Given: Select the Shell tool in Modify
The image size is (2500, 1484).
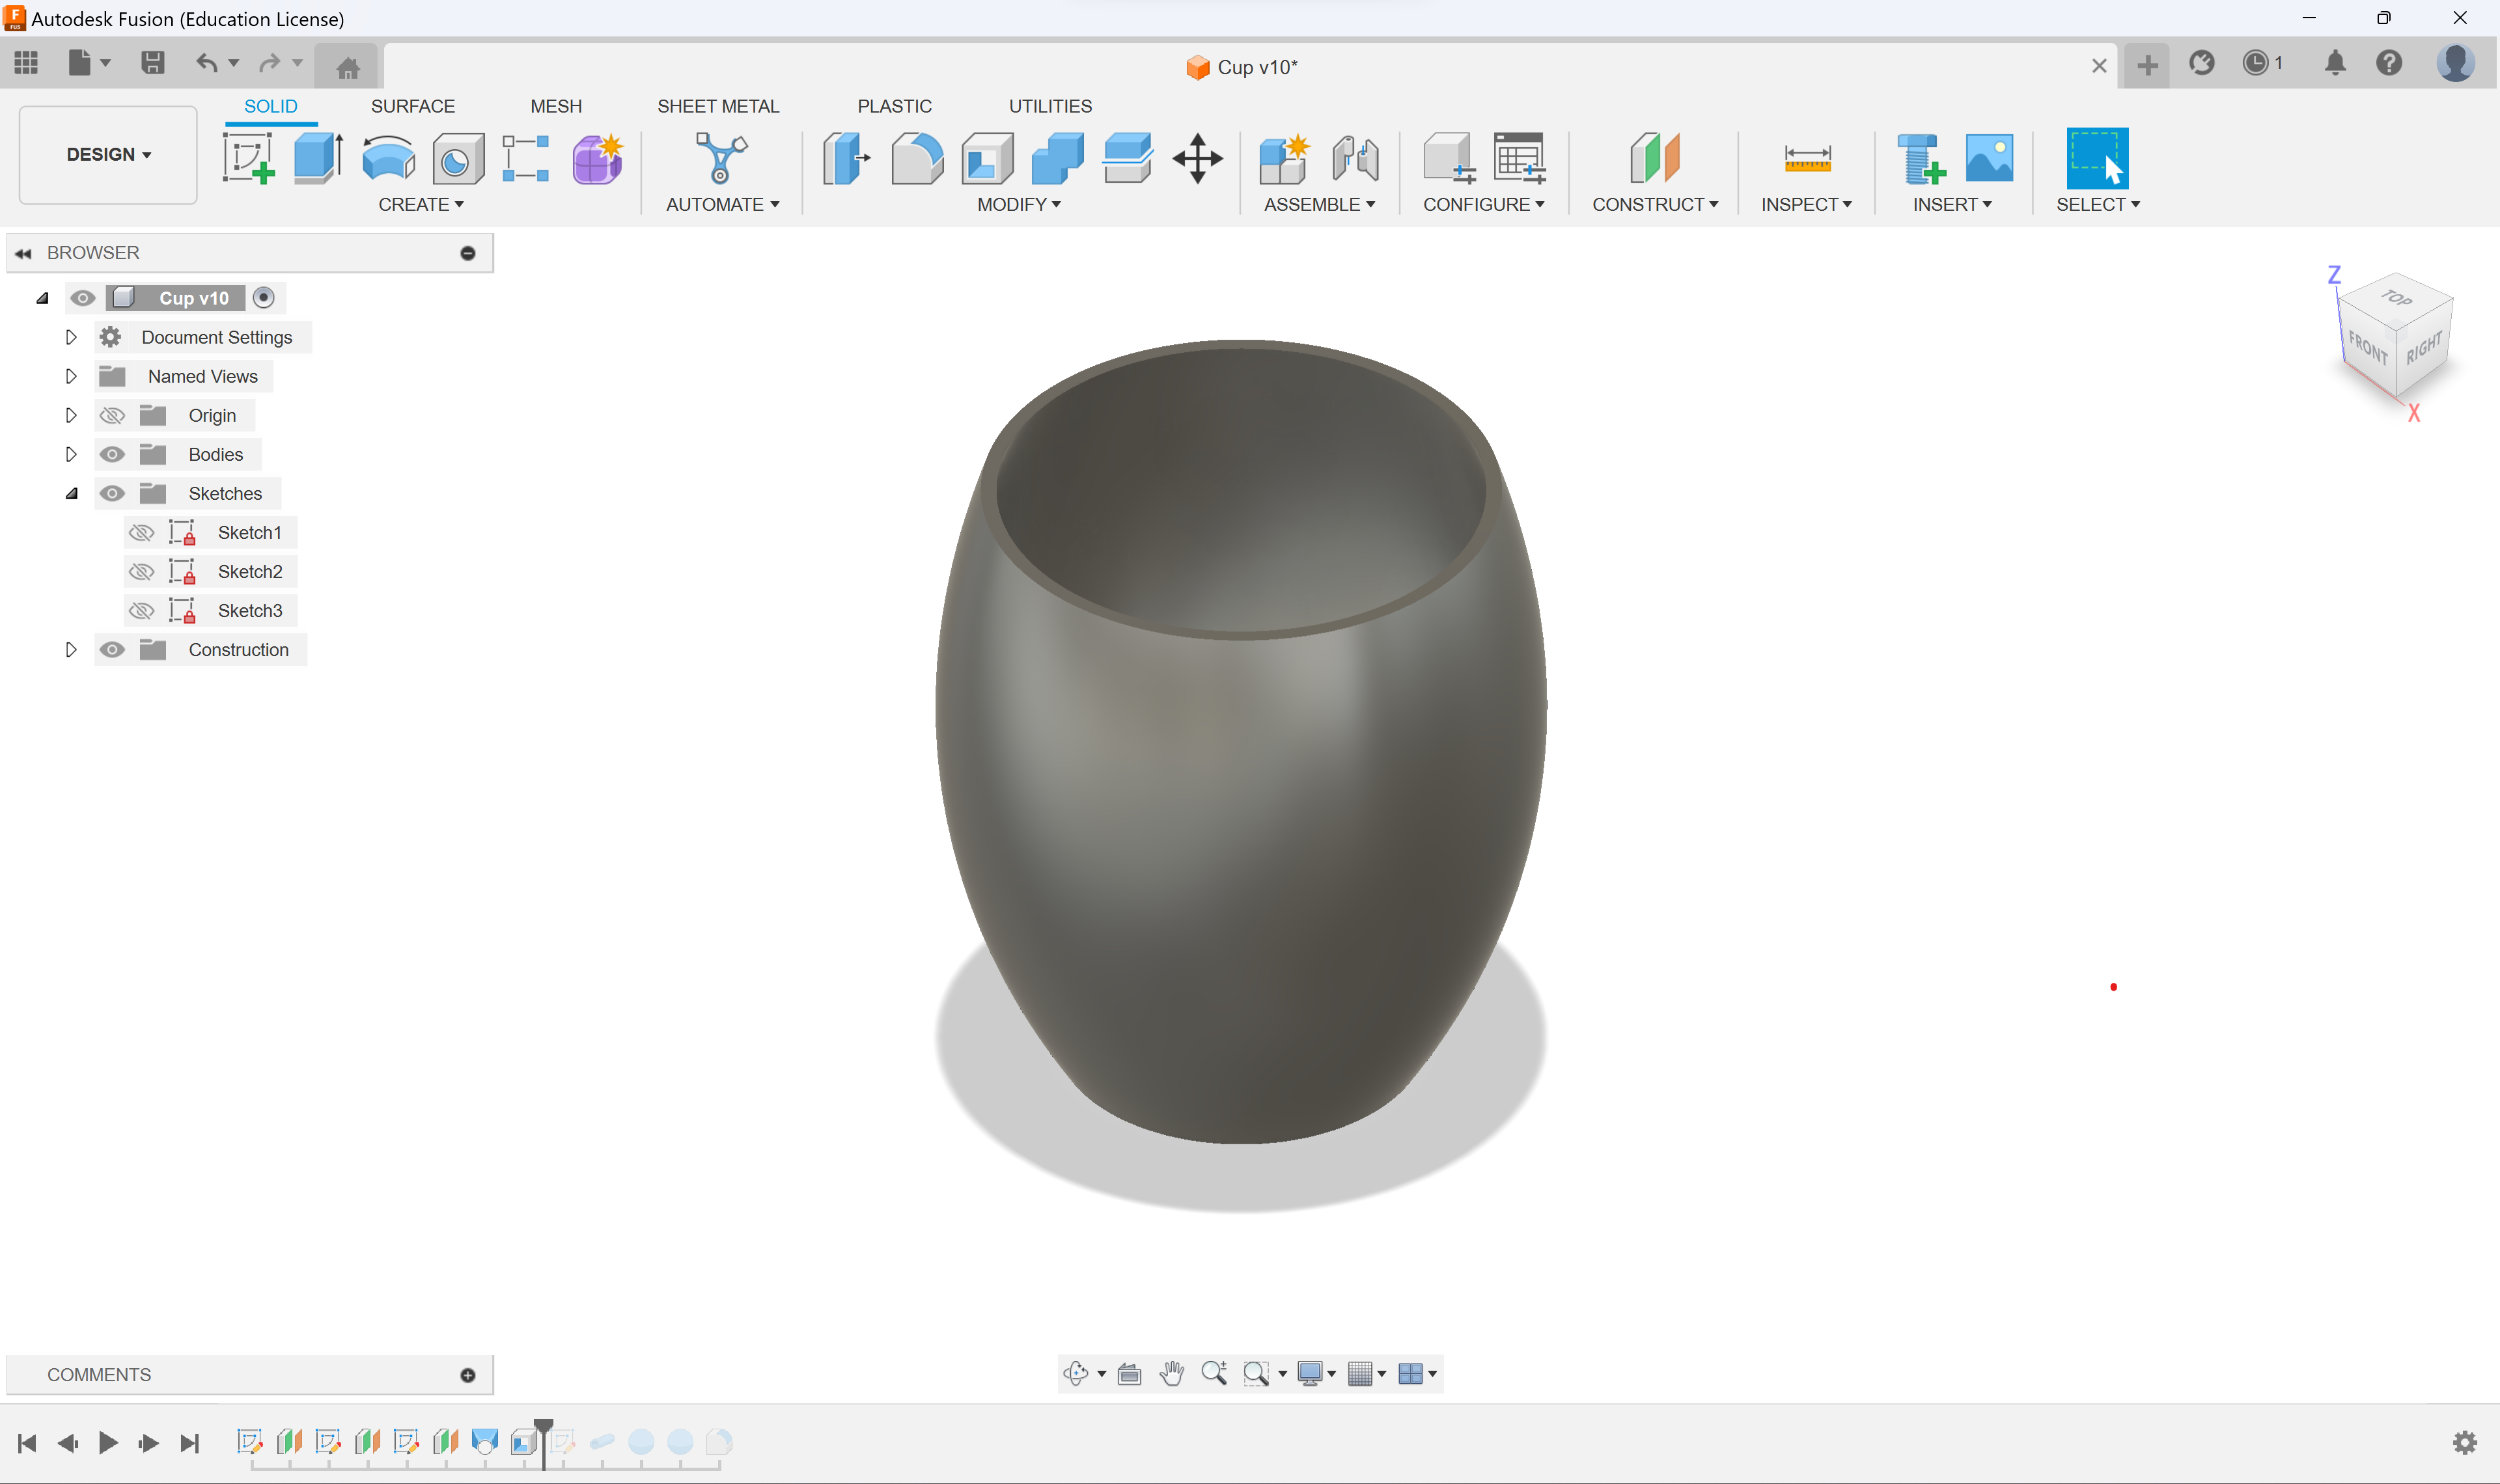Looking at the screenshot, I should 984,159.
